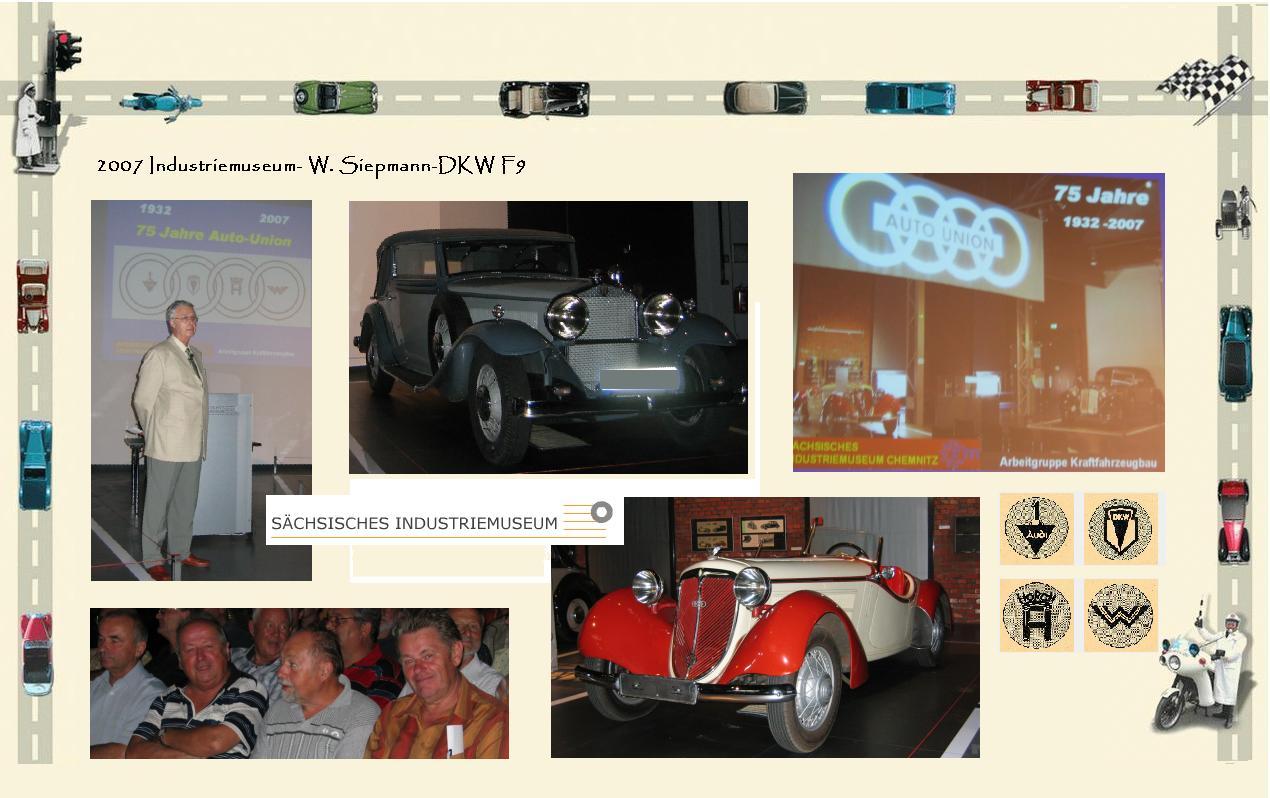Screen dimensions: 1270x798
Task: Open the photo of the speaker in beige jacket
Action: [201, 390]
